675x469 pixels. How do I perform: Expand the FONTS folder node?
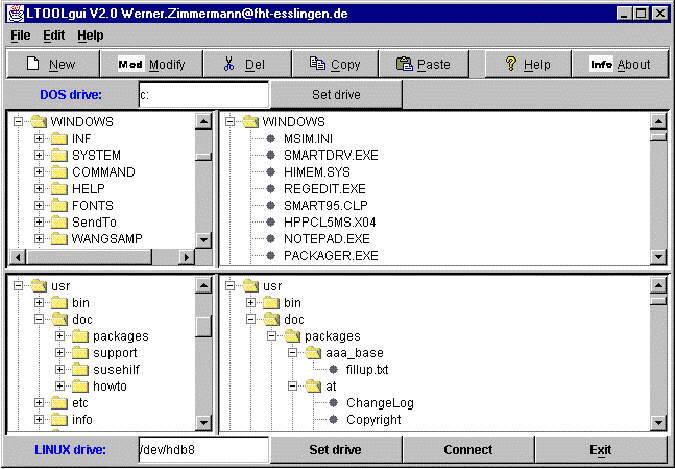pyautogui.click(x=39, y=205)
